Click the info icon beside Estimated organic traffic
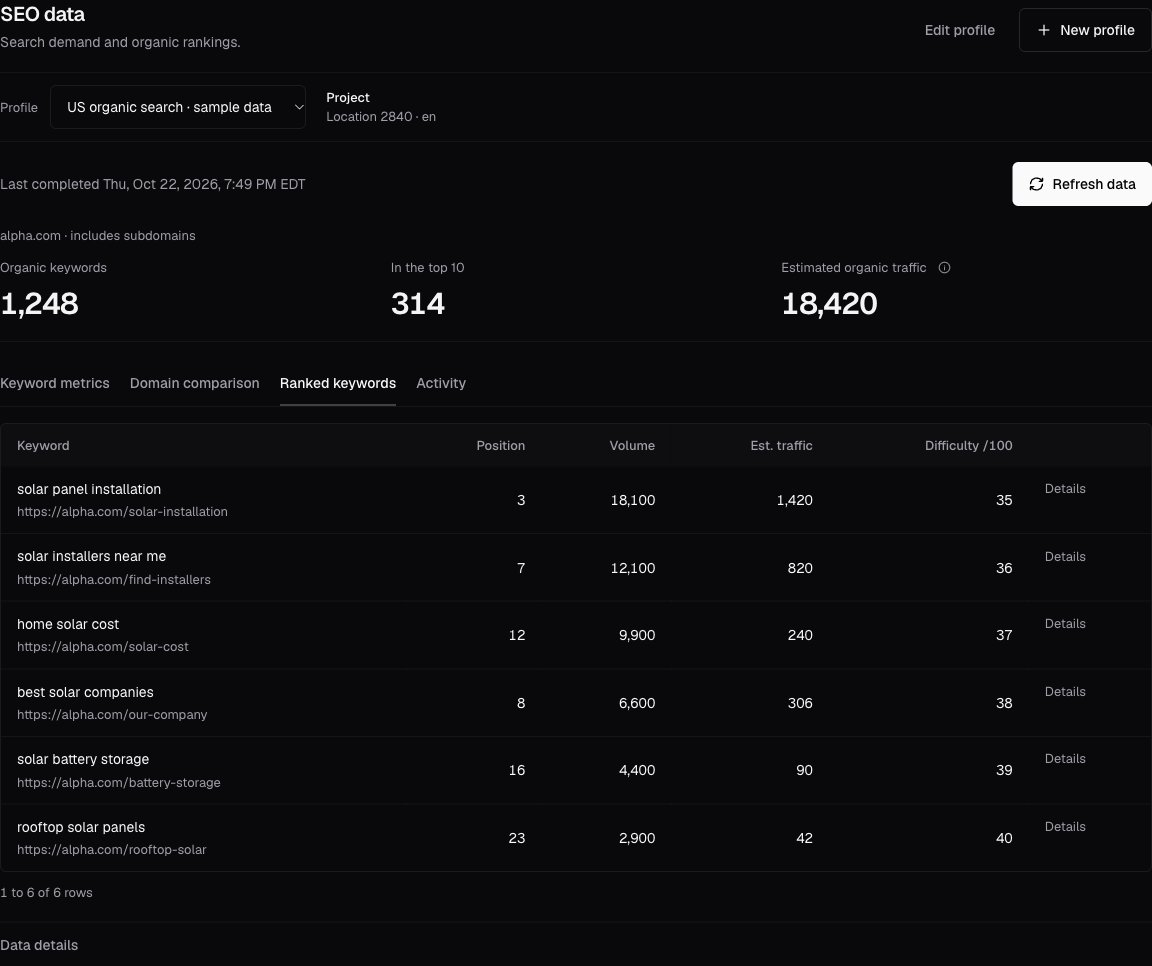 point(944,268)
